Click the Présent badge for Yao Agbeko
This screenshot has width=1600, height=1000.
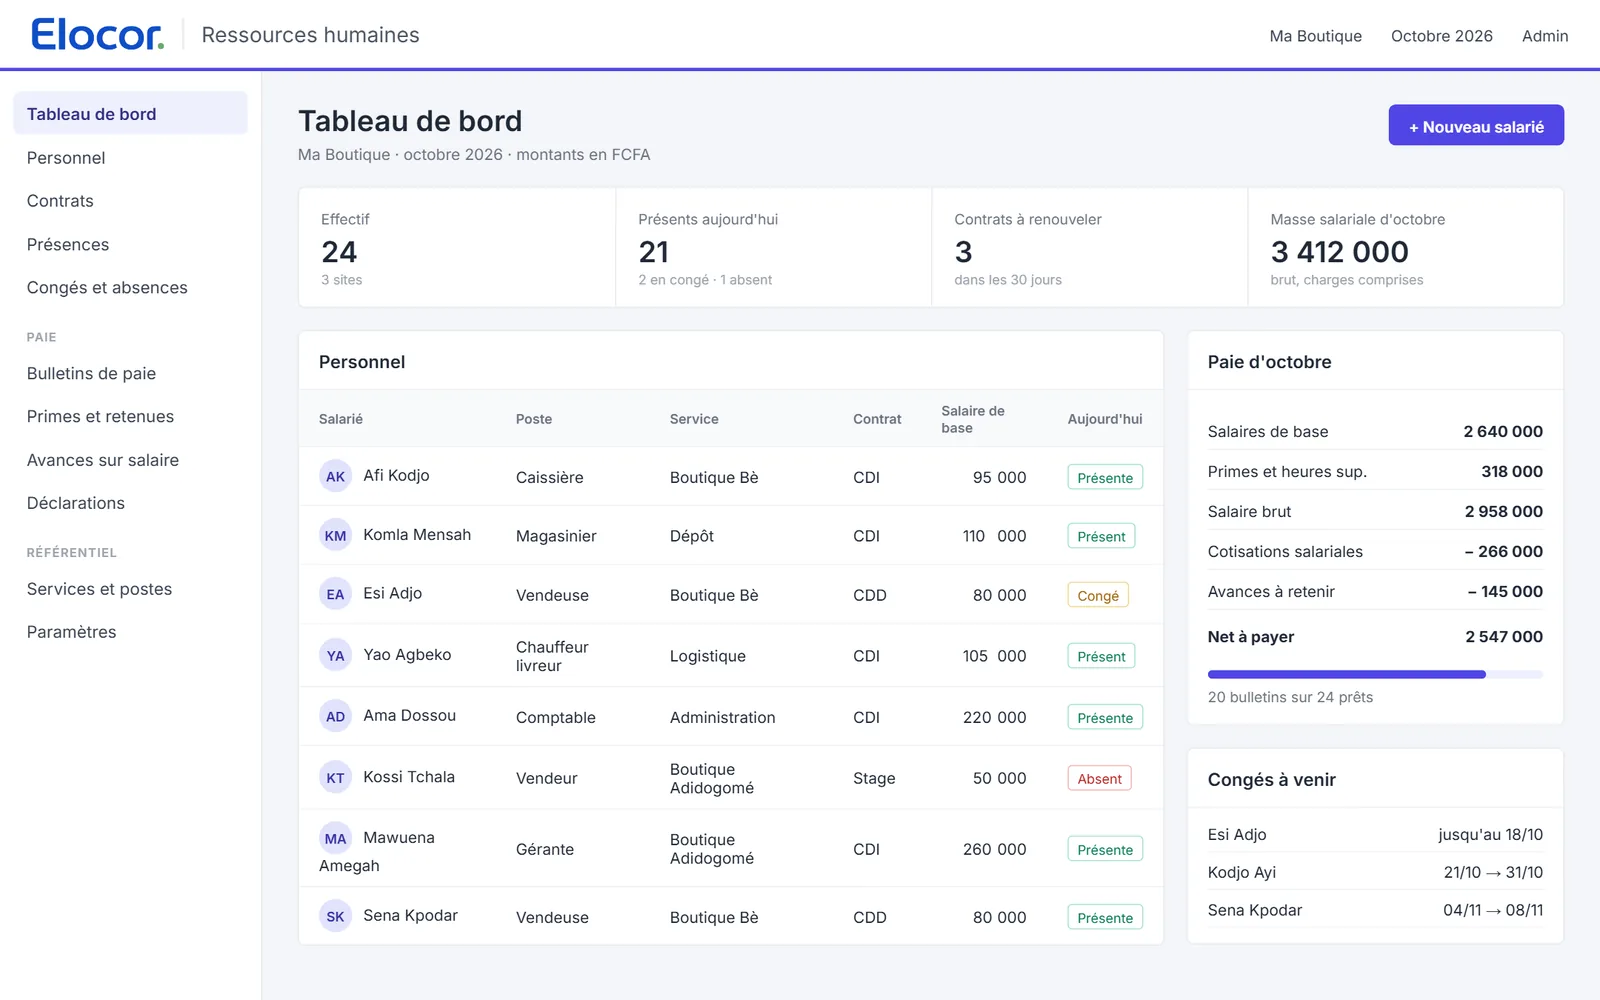tap(1101, 656)
